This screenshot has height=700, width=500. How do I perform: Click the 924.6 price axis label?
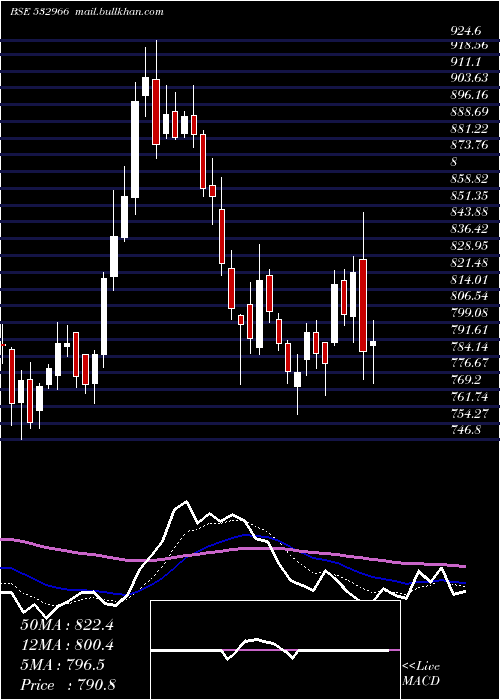[x=466, y=31]
